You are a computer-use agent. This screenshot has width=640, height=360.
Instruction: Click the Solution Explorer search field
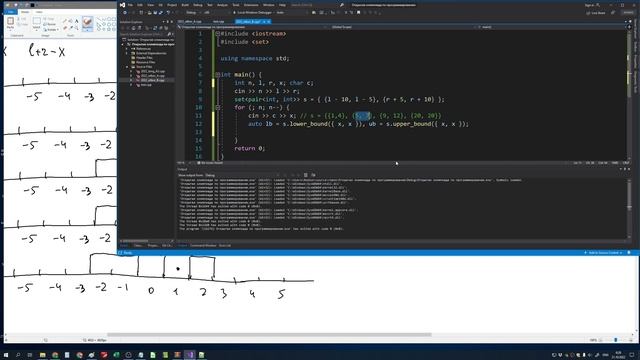143,34
